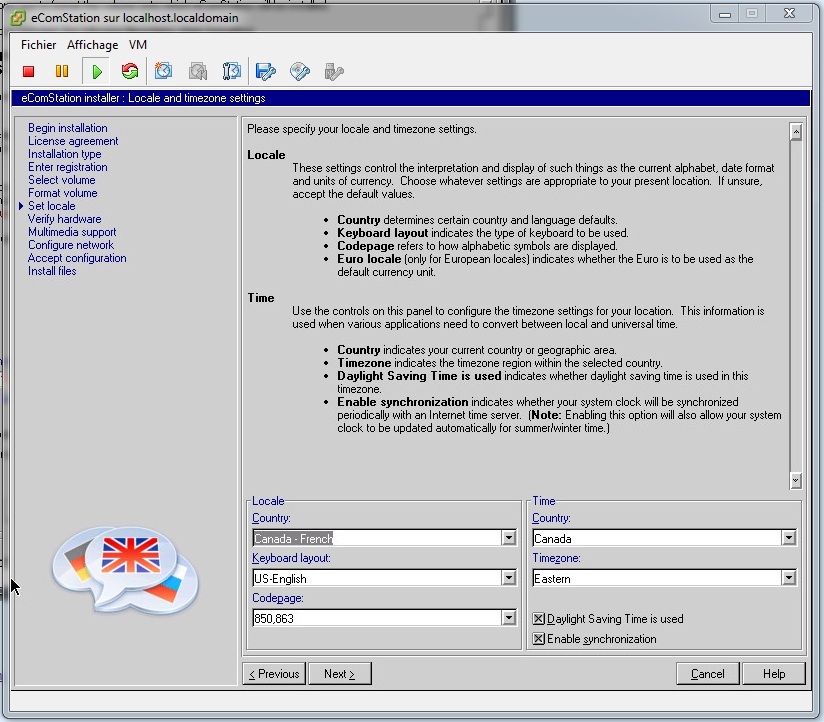The image size is (824, 722).
Task: Click the Next button
Action: click(339, 674)
